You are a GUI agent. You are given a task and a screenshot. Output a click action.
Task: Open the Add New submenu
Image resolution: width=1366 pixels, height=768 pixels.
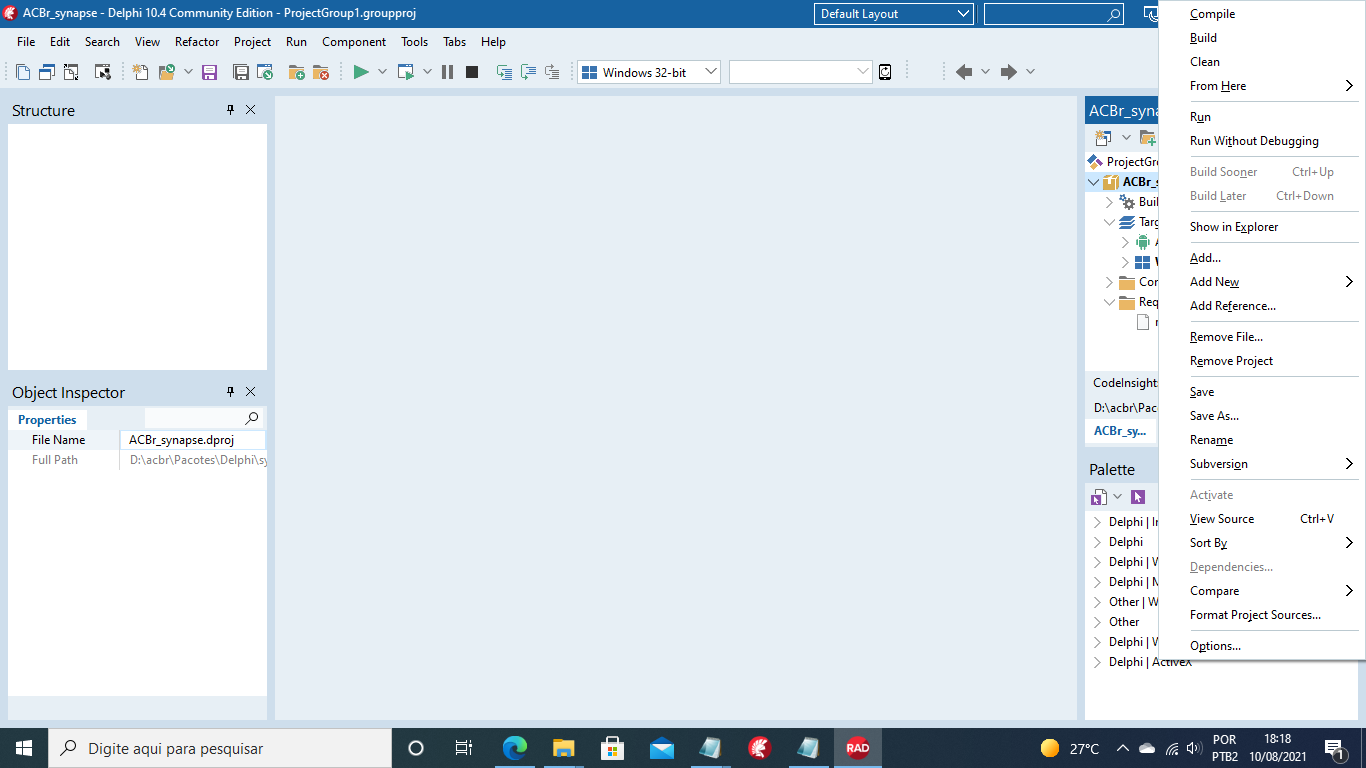point(1262,282)
